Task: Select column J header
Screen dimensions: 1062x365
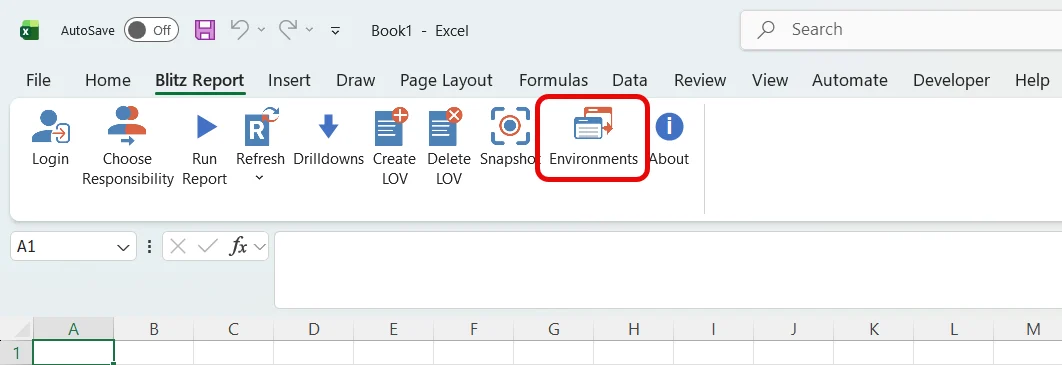Action: coord(793,329)
